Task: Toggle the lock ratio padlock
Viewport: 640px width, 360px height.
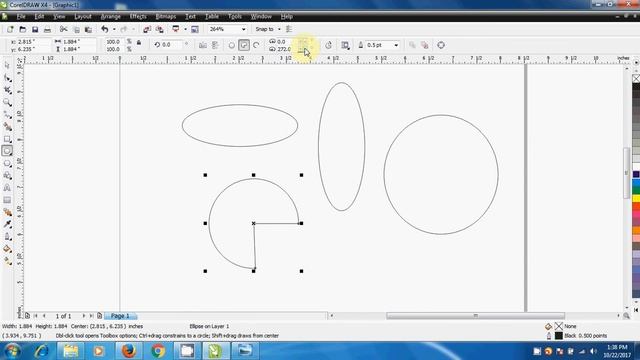Action: click(139, 42)
